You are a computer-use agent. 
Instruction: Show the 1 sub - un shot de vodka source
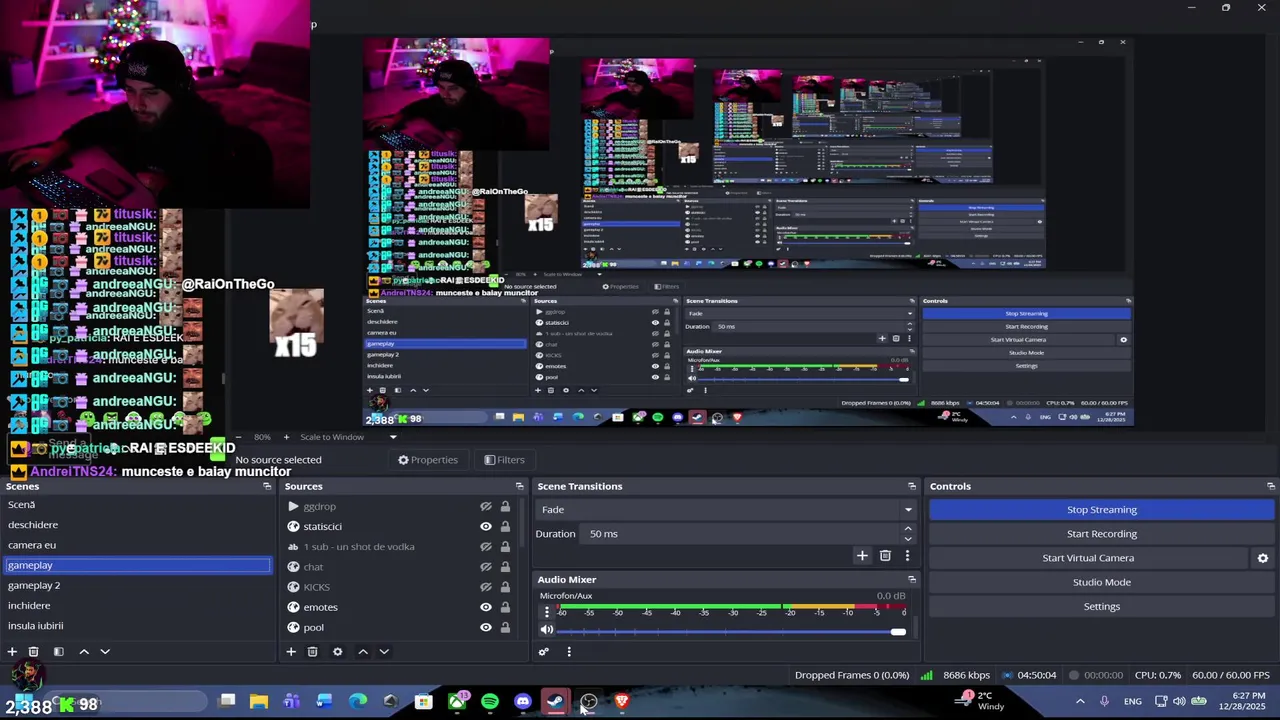click(x=486, y=547)
